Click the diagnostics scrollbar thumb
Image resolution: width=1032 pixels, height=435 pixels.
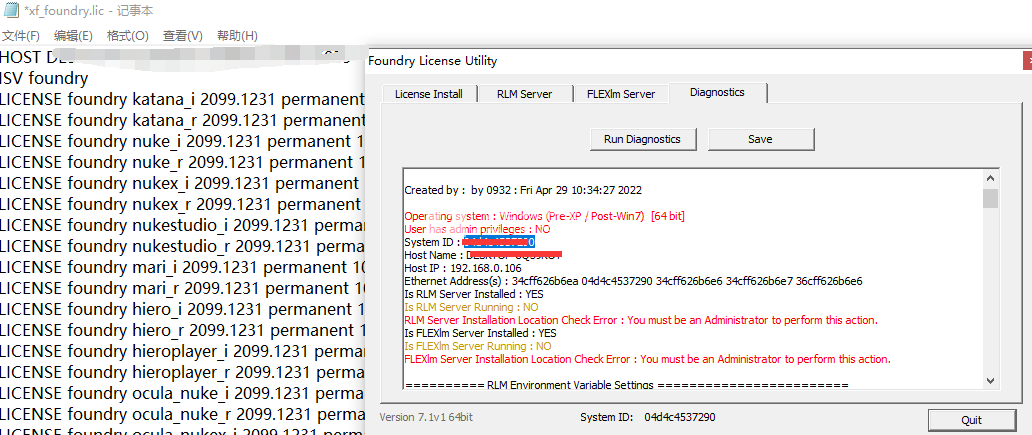(x=990, y=198)
